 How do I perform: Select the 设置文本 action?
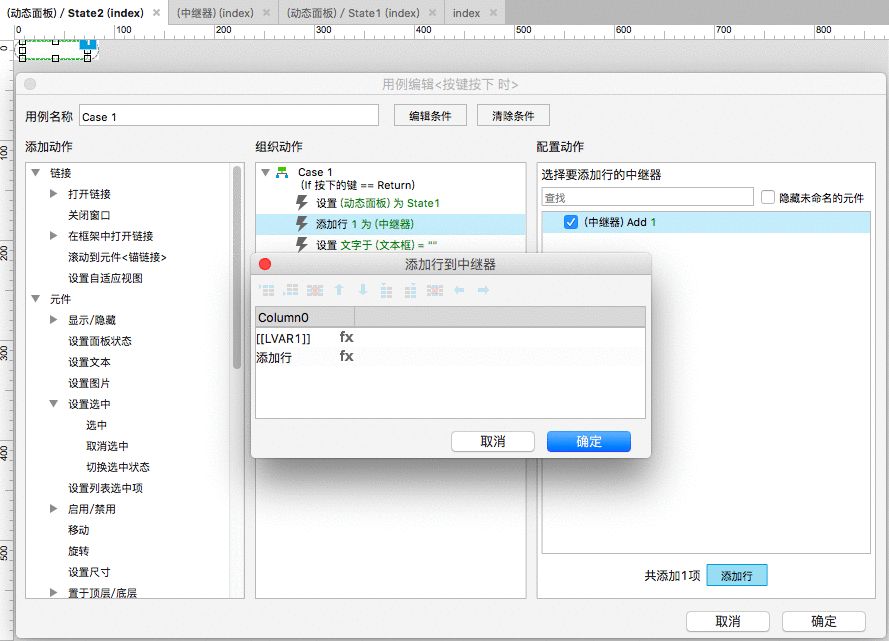click(89, 362)
